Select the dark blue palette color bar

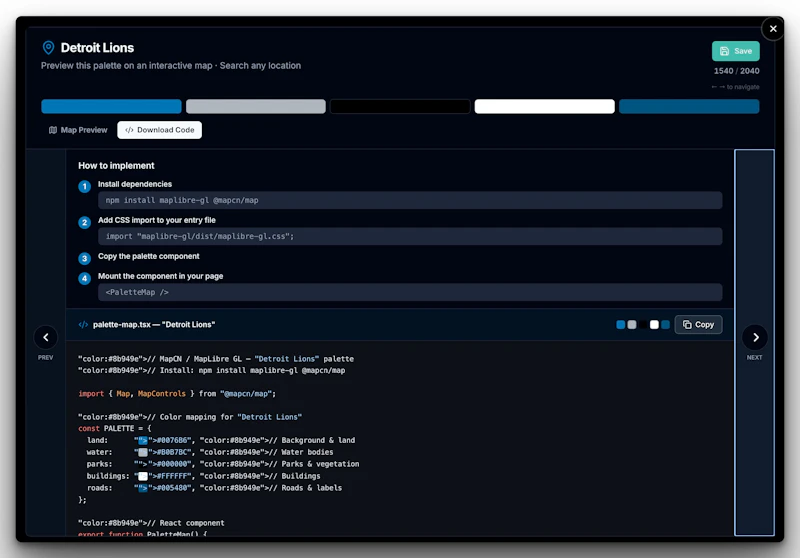689,106
